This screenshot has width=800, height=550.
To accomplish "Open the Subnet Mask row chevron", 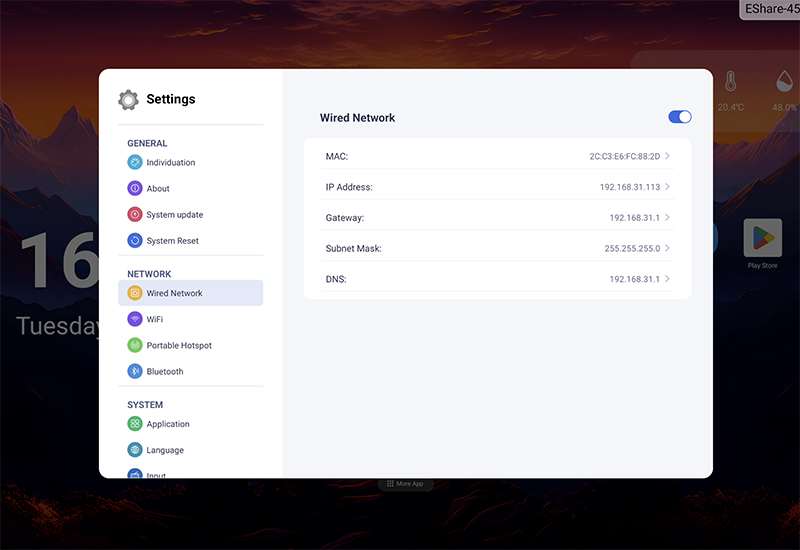I will 667,248.
